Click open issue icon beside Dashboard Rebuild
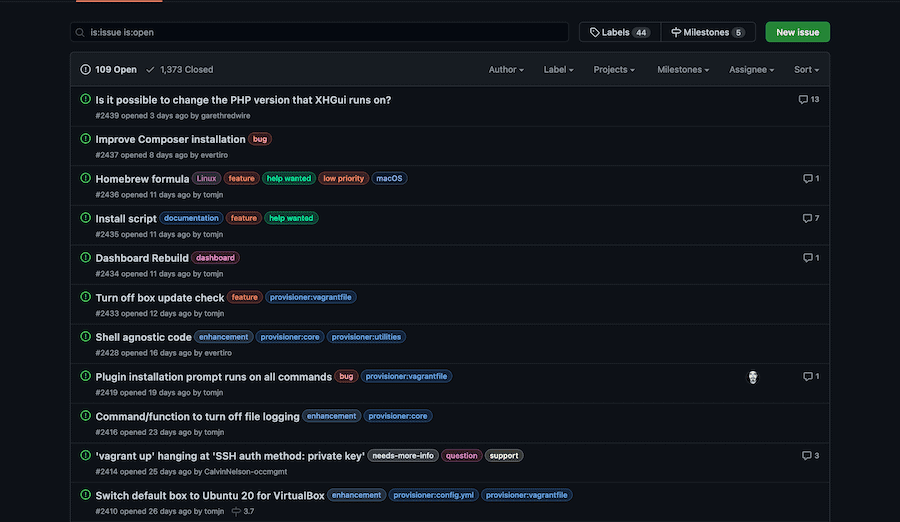This screenshot has width=900, height=522. click(x=85, y=258)
